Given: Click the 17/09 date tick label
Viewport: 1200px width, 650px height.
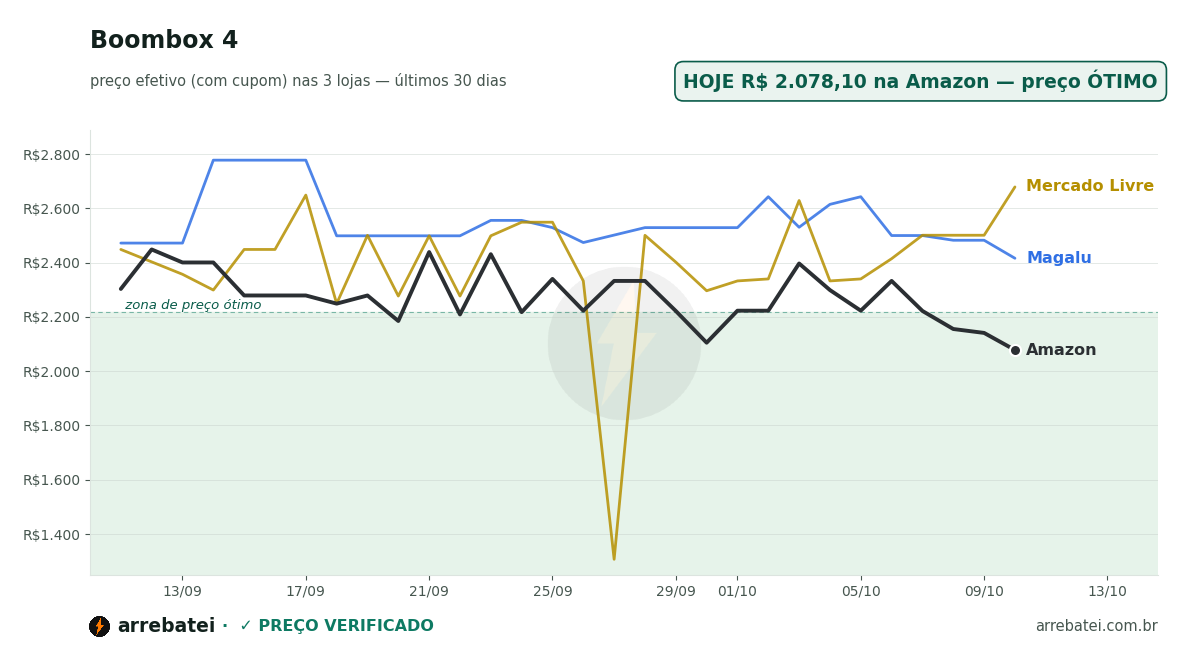Looking at the screenshot, I should (306, 592).
